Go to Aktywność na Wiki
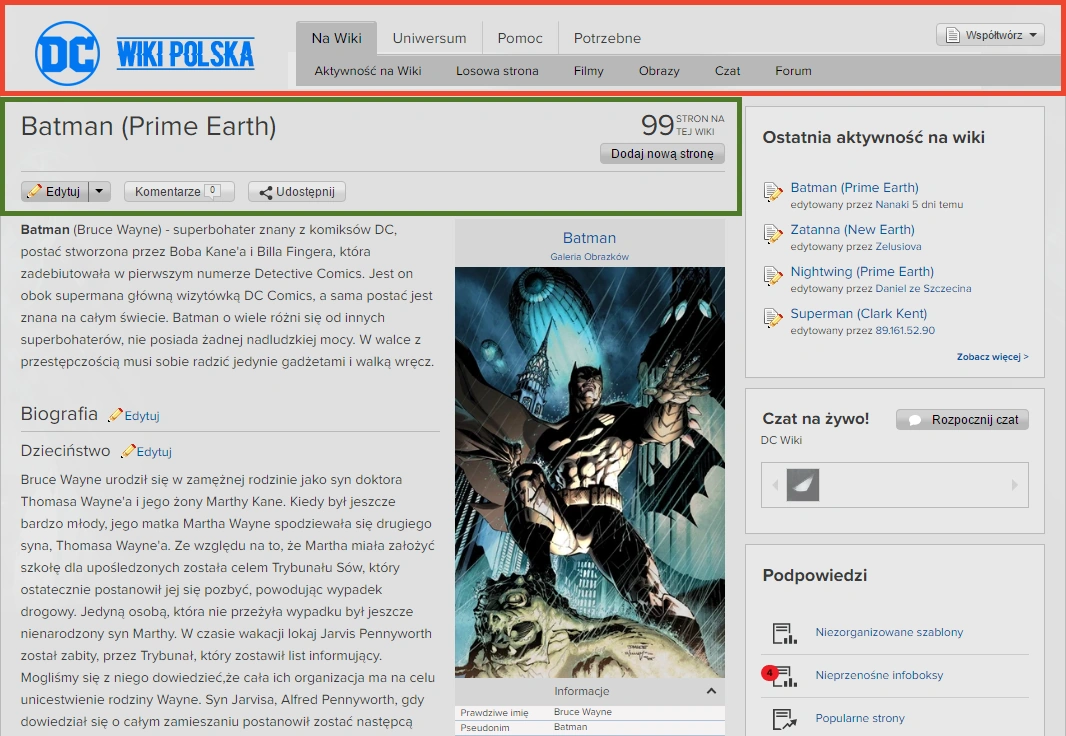 click(368, 71)
